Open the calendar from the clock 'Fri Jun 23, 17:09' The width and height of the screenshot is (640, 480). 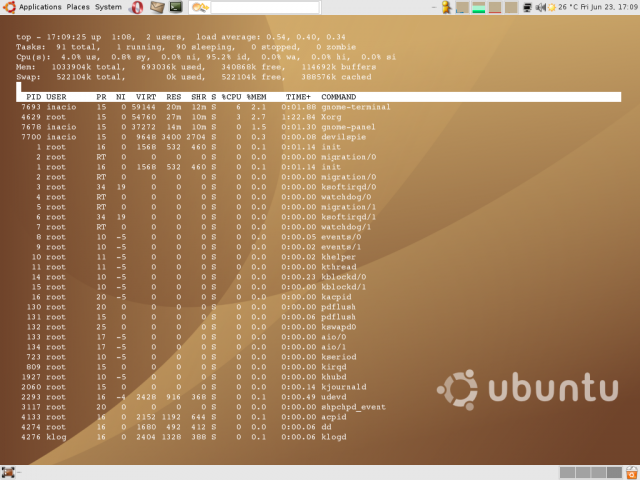609,7
